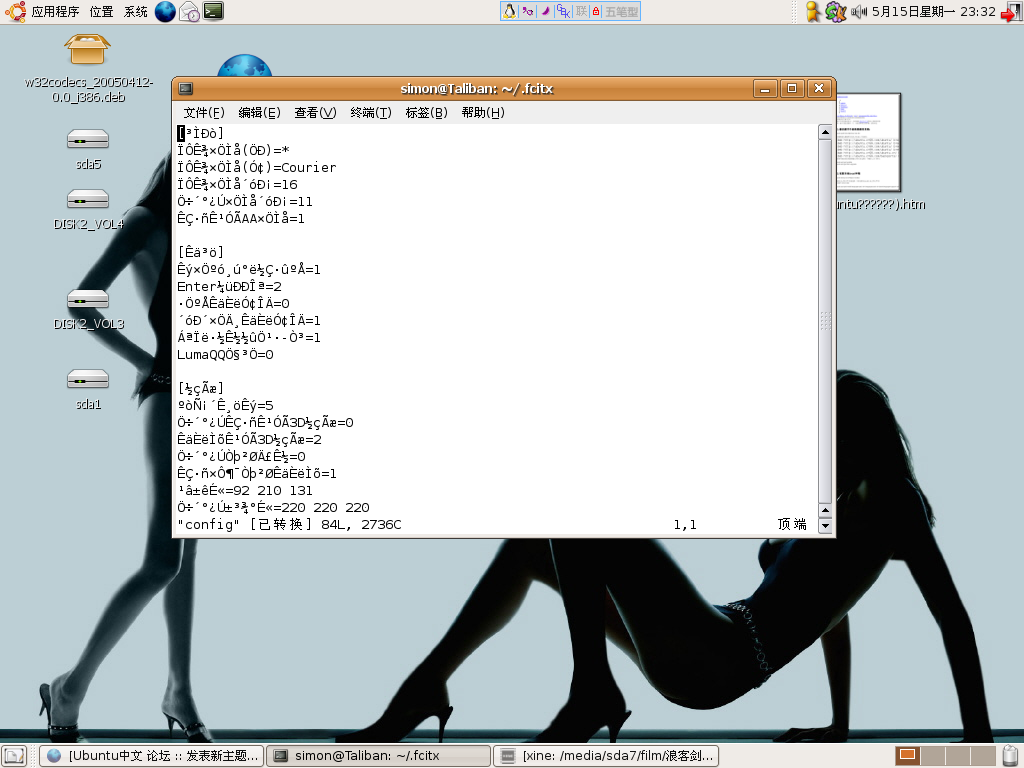This screenshot has height=768, width=1024.
Task: Click the line ending in =92 210 131
Action: pyautogui.click(x=245, y=490)
